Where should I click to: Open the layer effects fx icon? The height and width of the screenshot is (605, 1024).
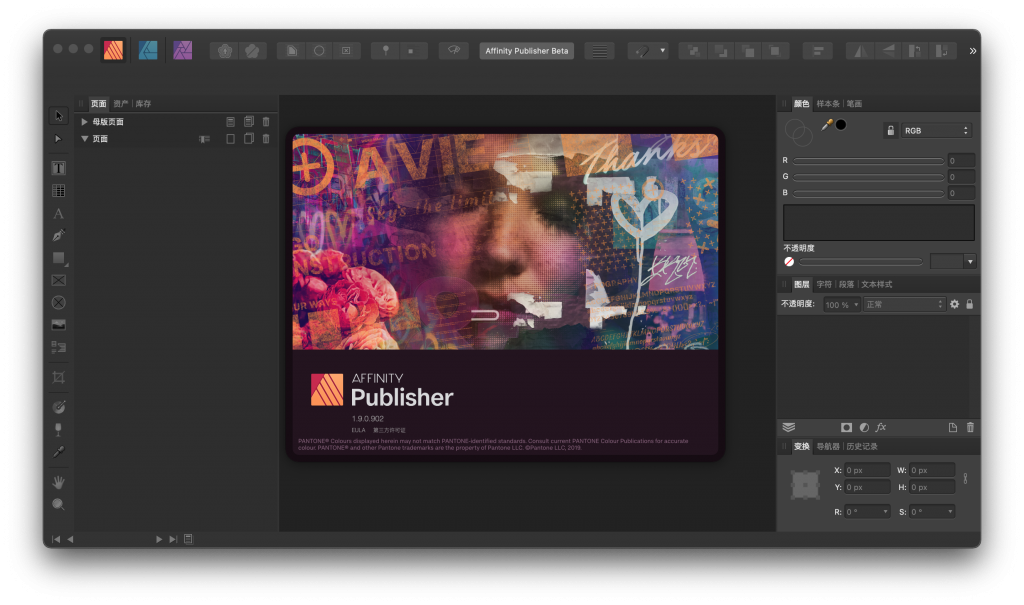tap(881, 427)
